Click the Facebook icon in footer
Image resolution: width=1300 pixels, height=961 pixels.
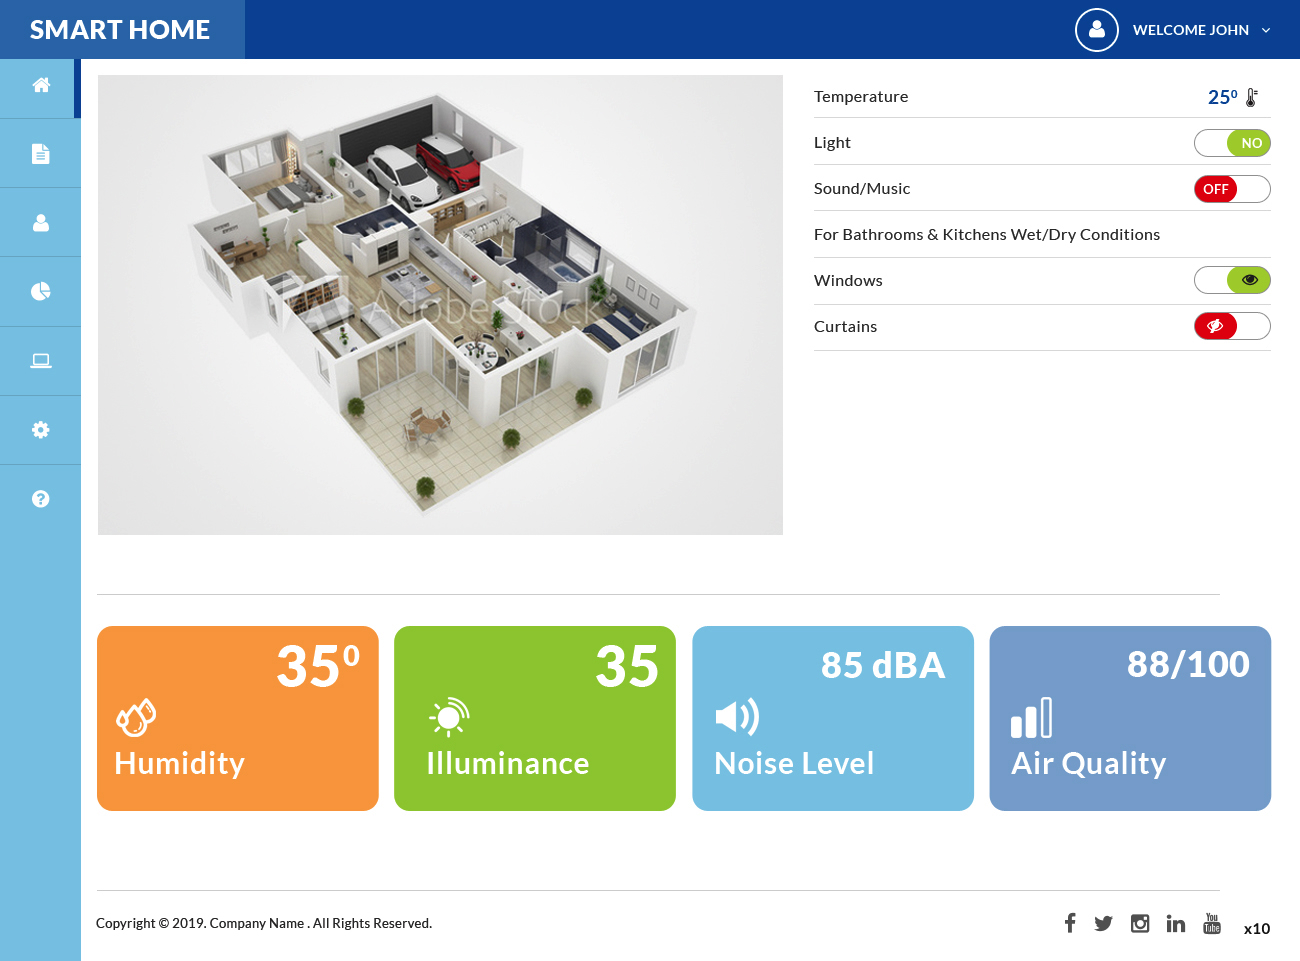(x=1070, y=923)
